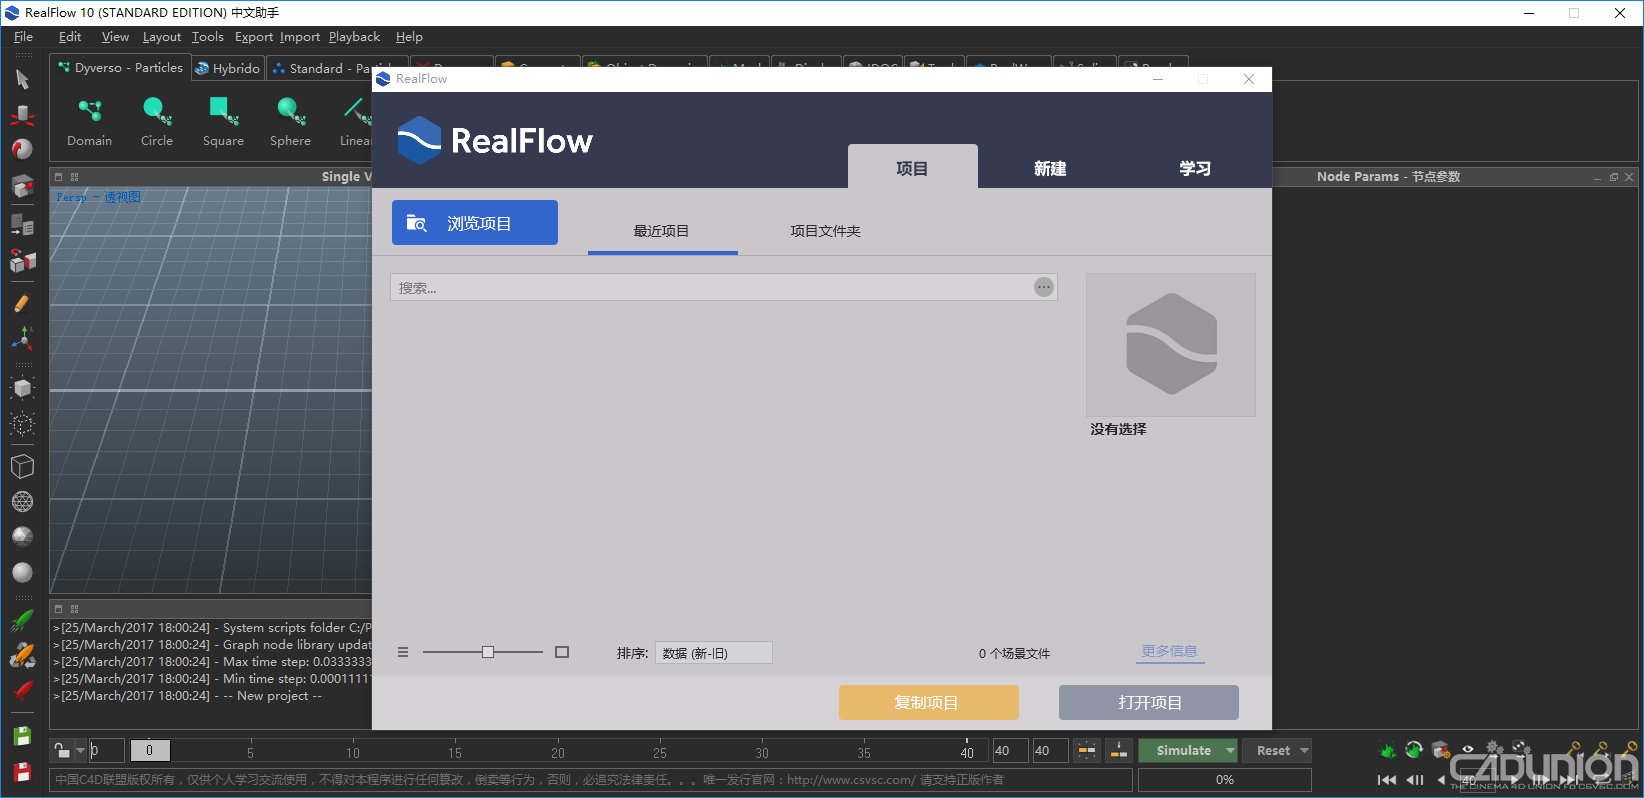This screenshot has width=1644, height=798.
Task: Click the cube bounding box display icon
Action: coord(22,388)
